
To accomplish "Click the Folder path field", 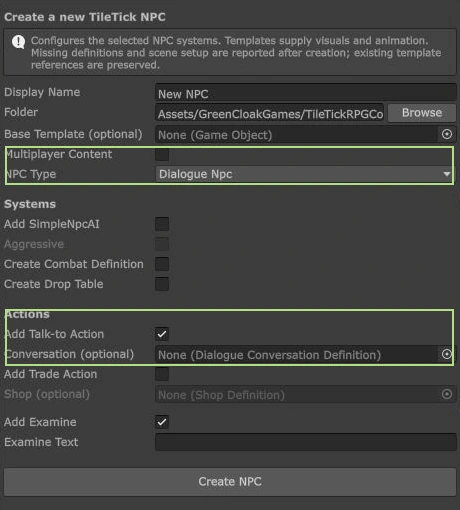I will (270, 113).
